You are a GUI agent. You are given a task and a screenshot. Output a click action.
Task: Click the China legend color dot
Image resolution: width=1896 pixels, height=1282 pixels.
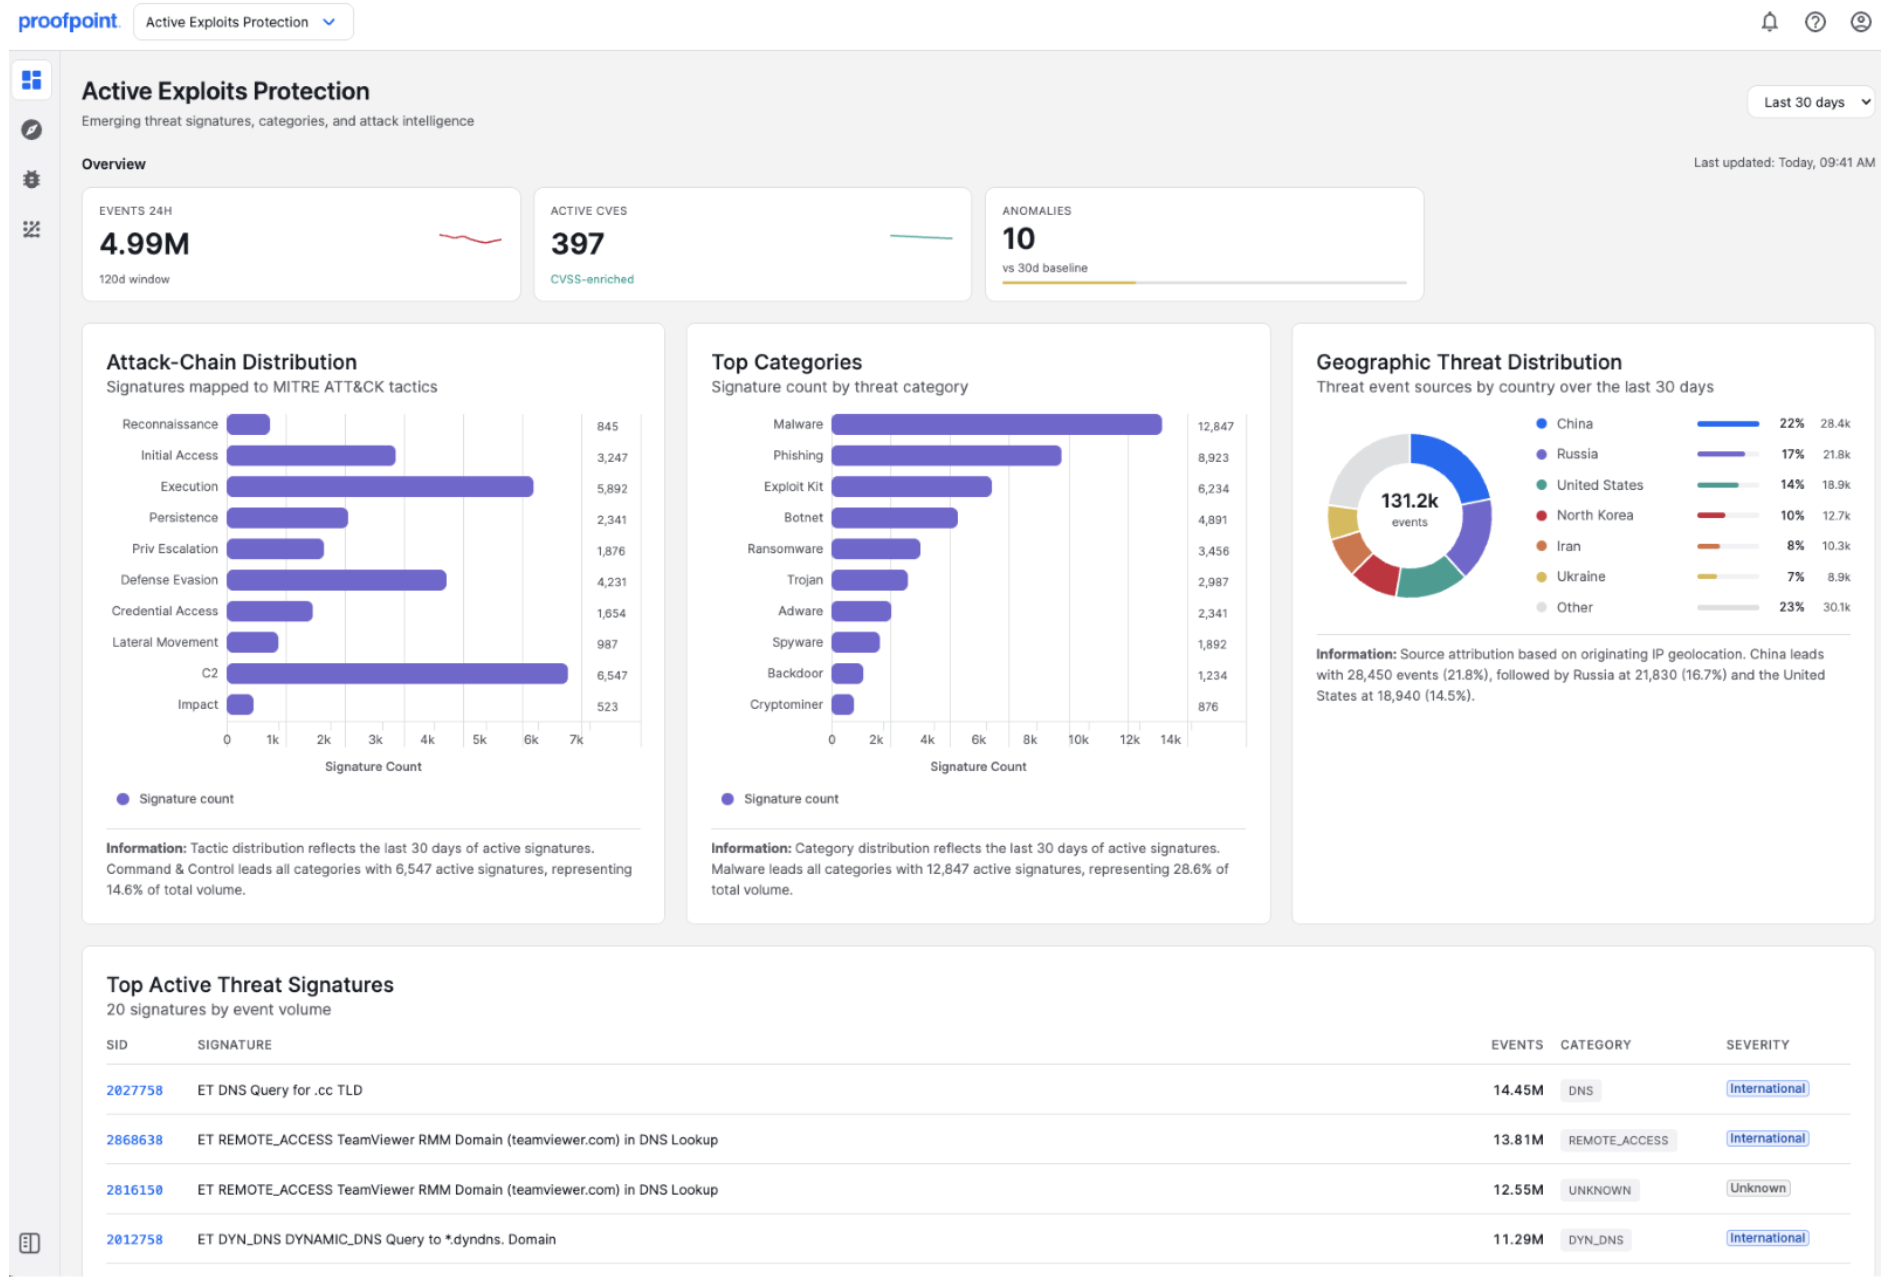1541,424
